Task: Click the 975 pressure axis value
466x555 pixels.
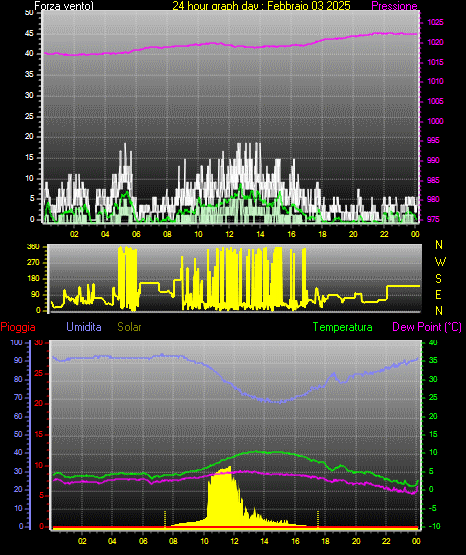Action: (433, 219)
